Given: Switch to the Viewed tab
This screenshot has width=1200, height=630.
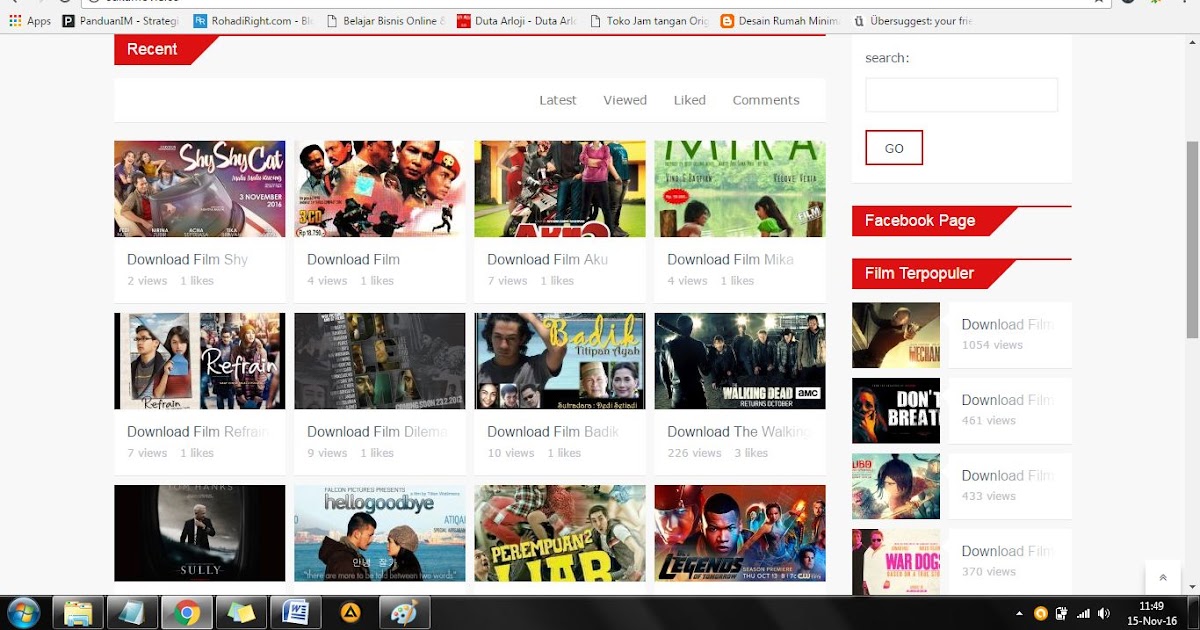Looking at the screenshot, I should (x=625, y=100).
